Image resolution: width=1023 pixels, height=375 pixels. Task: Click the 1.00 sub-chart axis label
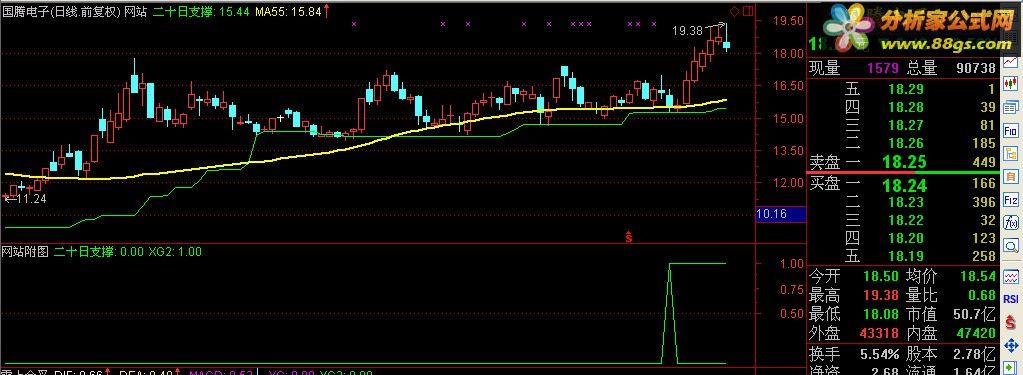tap(791, 263)
